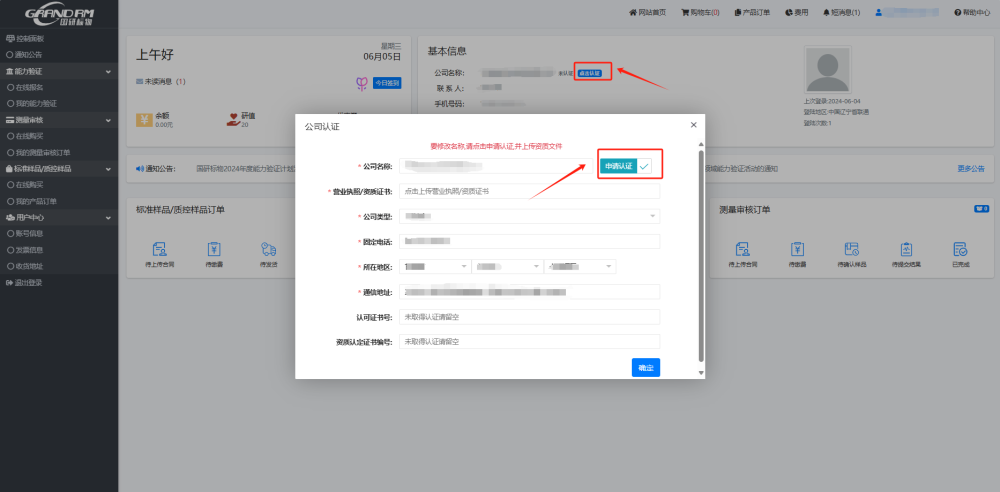Open the first 所在地区 province dropdown

[x=435, y=266]
